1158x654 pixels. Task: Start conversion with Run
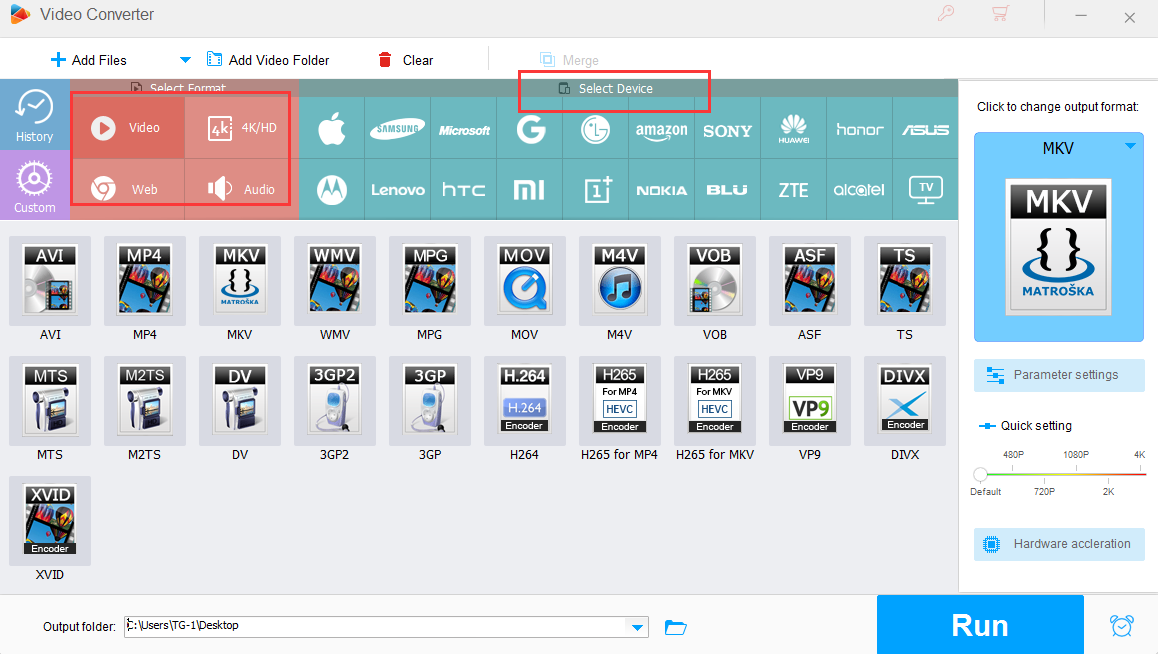(980, 624)
